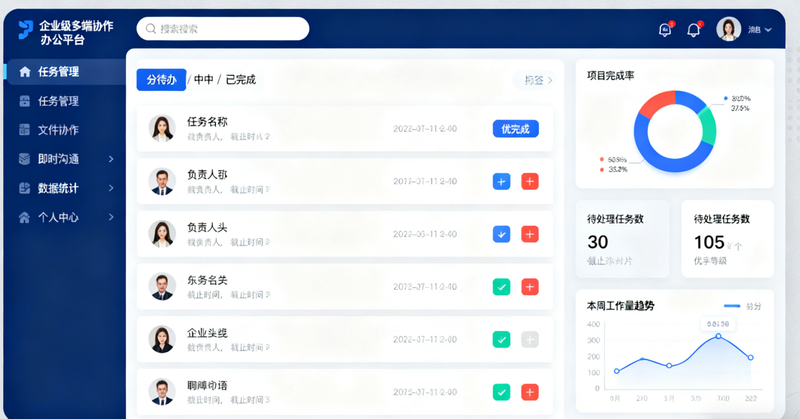Switch to the 中中 tab
This screenshot has width=800, height=419.
coord(204,80)
